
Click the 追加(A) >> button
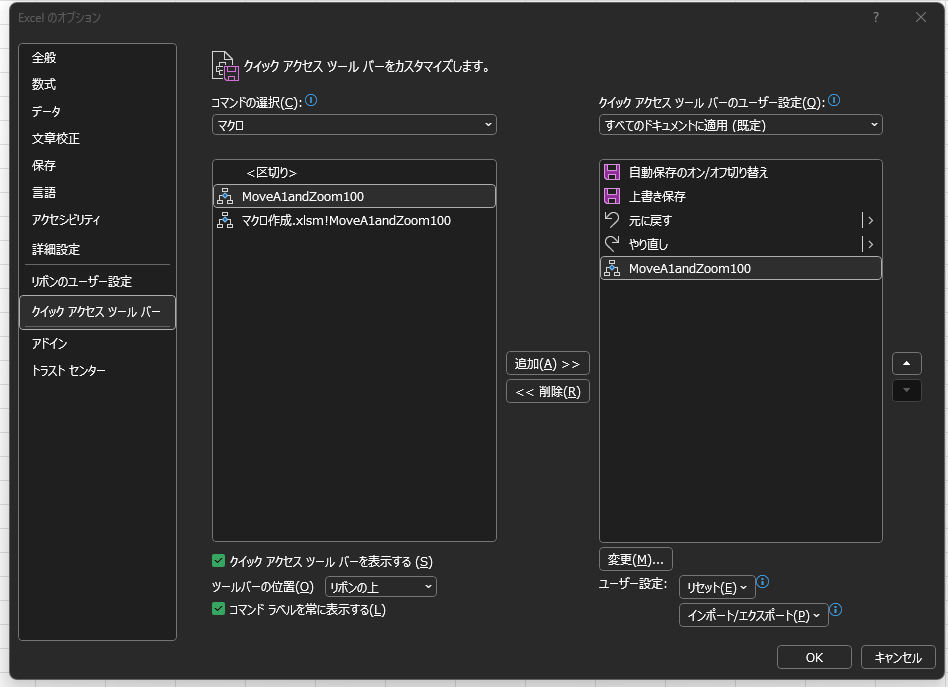coord(548,363)
